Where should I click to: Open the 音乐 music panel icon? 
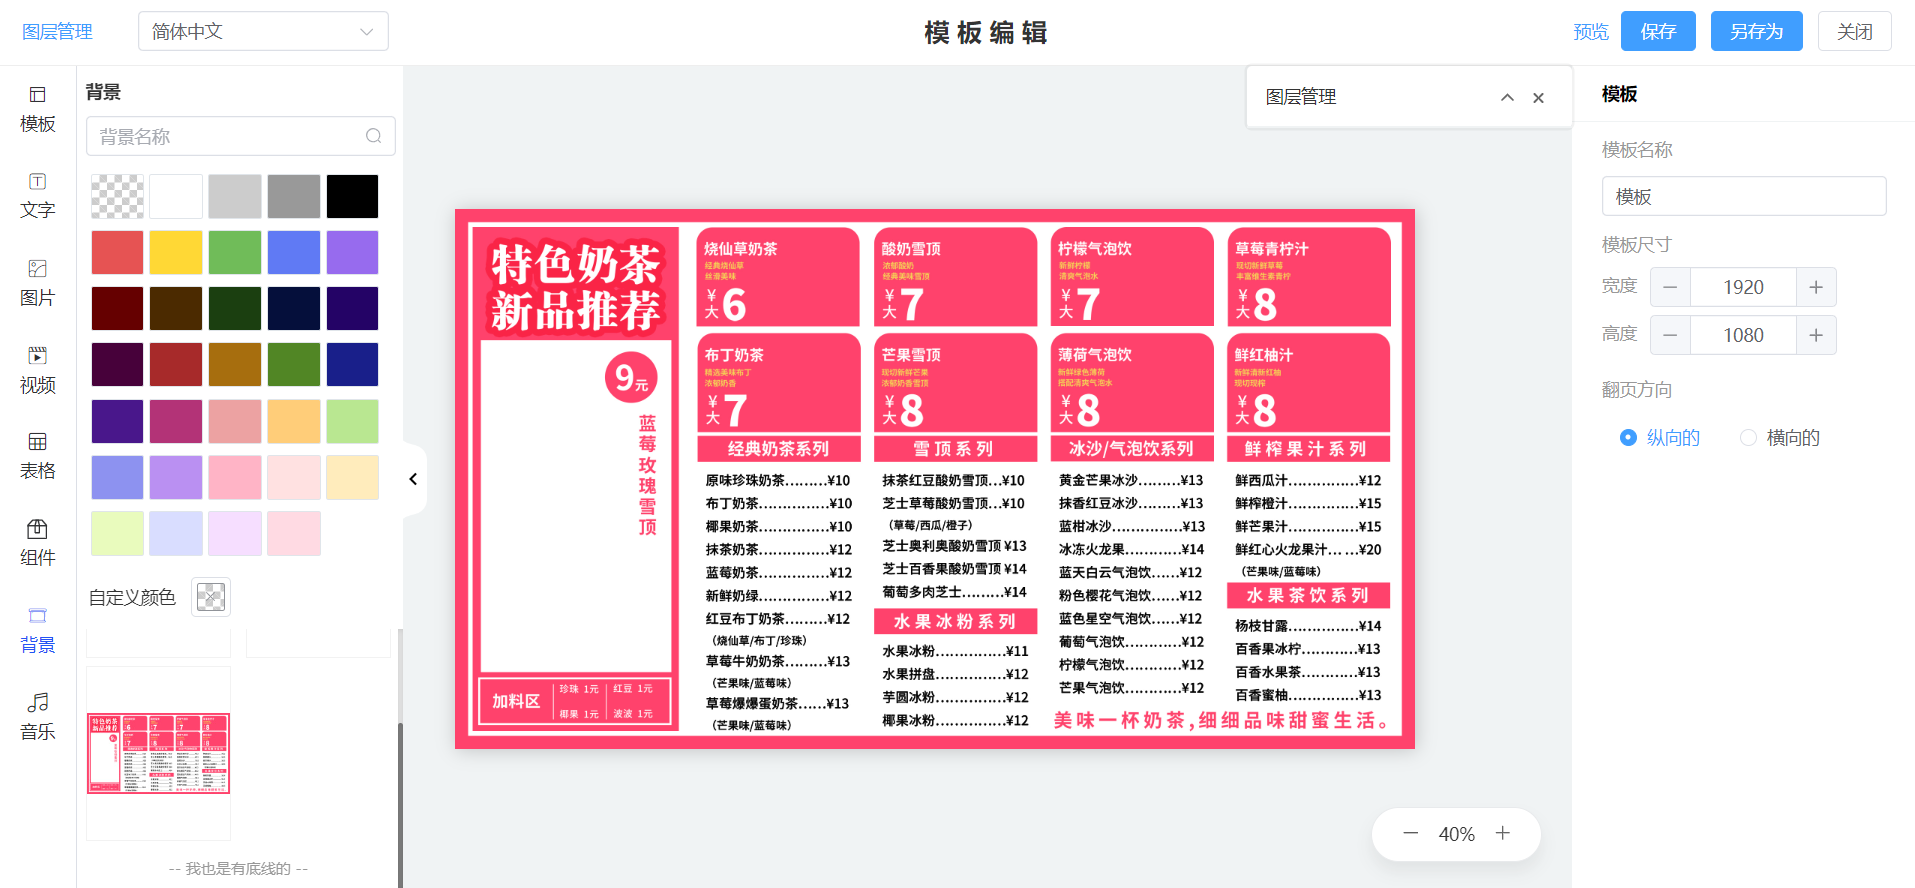(37, 716)
